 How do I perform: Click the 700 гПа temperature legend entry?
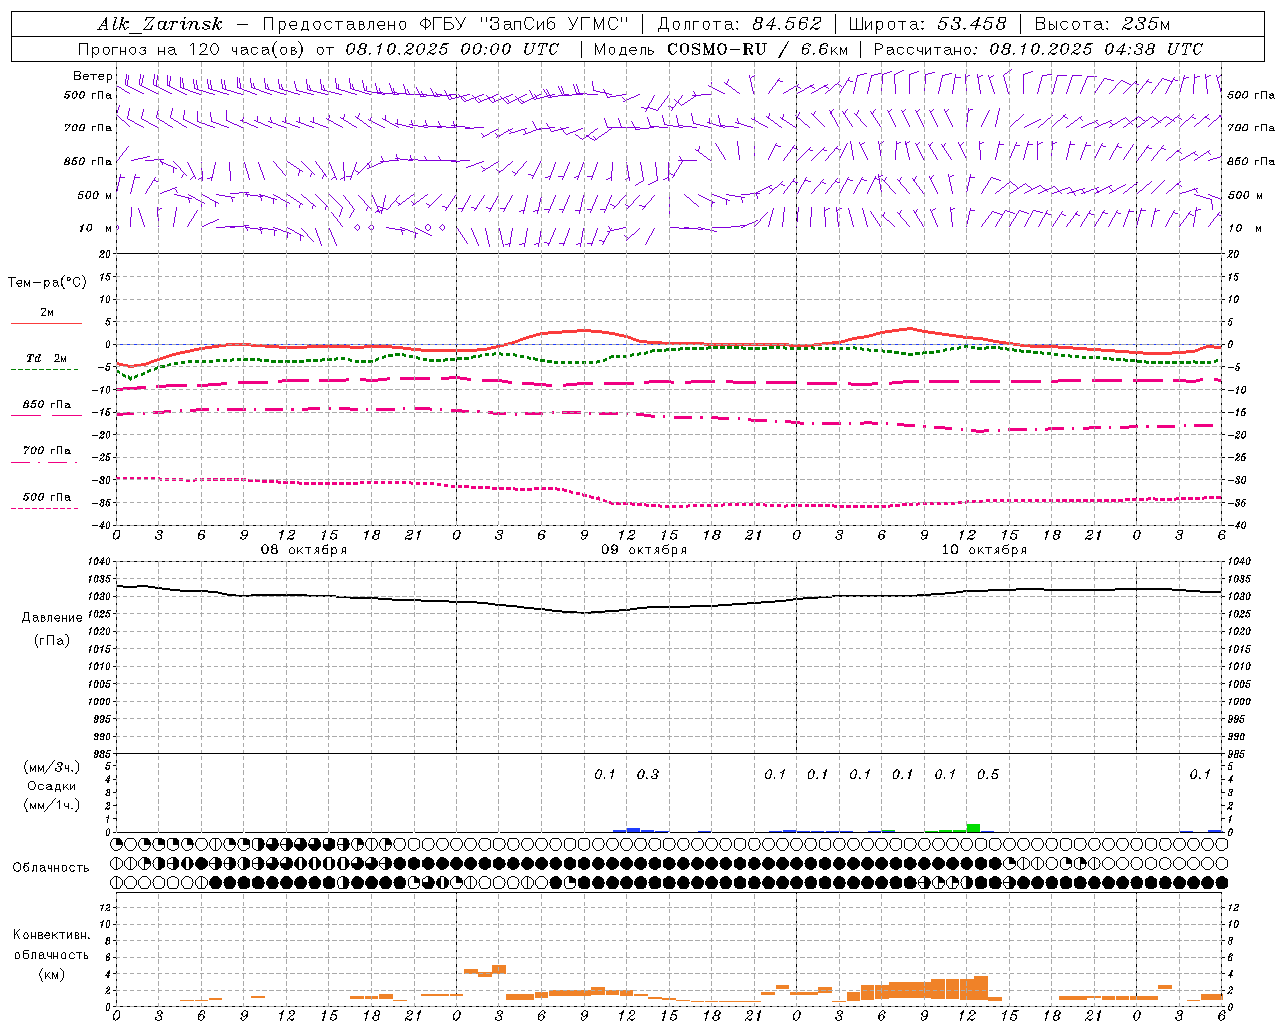tap(47, 451)
